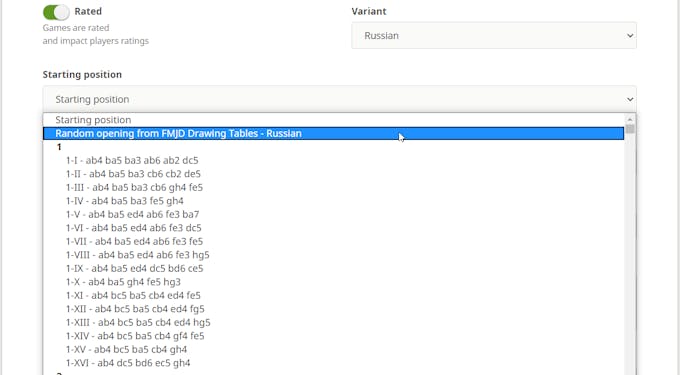Click the list scrollbar up arrow
680x375 pixels.
pos(630,119)
